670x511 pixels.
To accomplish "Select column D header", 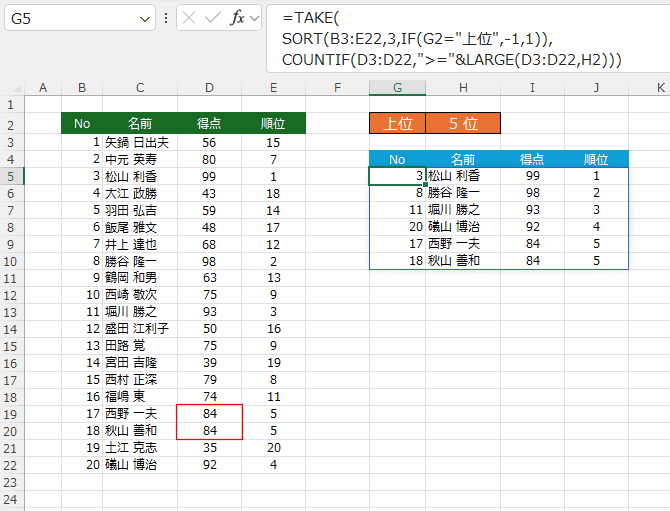I will 209,88.
